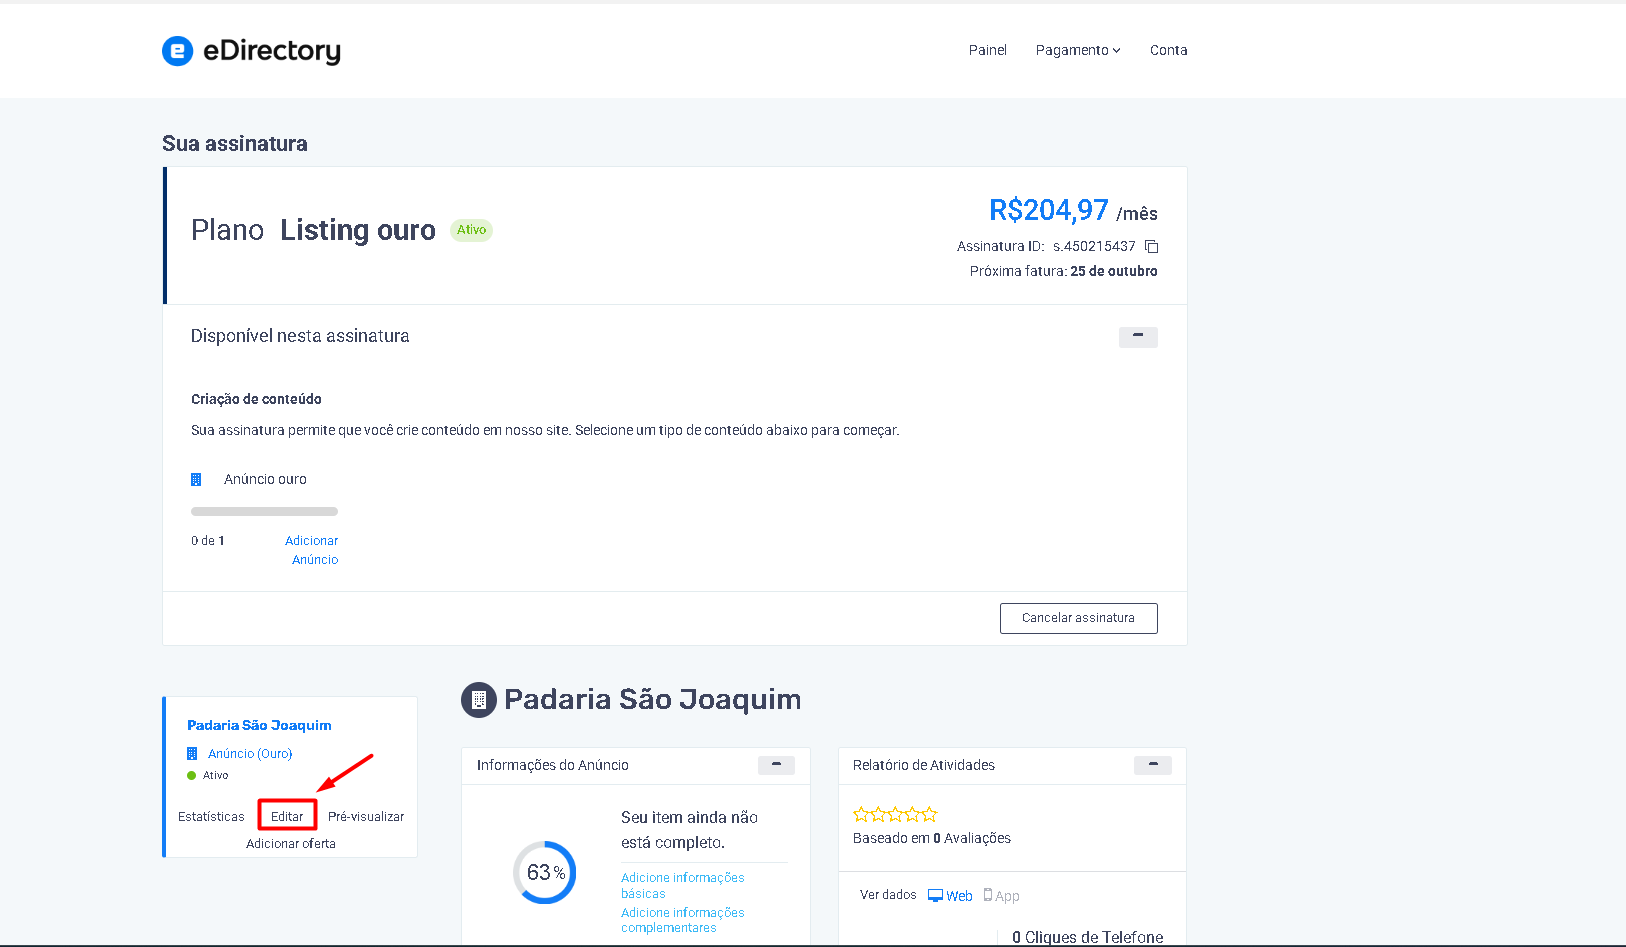Click Cancelar assinatura button
Screen dimensions: 1626x947
(x=1079, y=618)
